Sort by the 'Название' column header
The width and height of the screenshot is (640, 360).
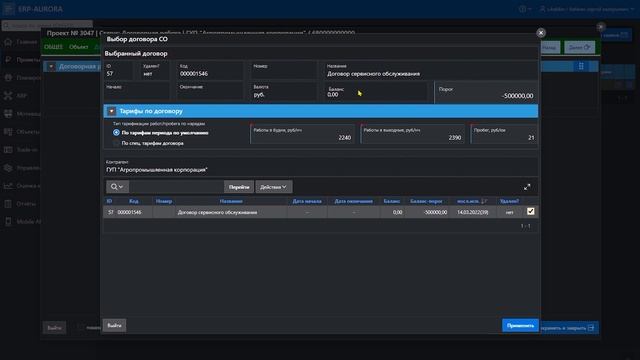tap(231, 201)
